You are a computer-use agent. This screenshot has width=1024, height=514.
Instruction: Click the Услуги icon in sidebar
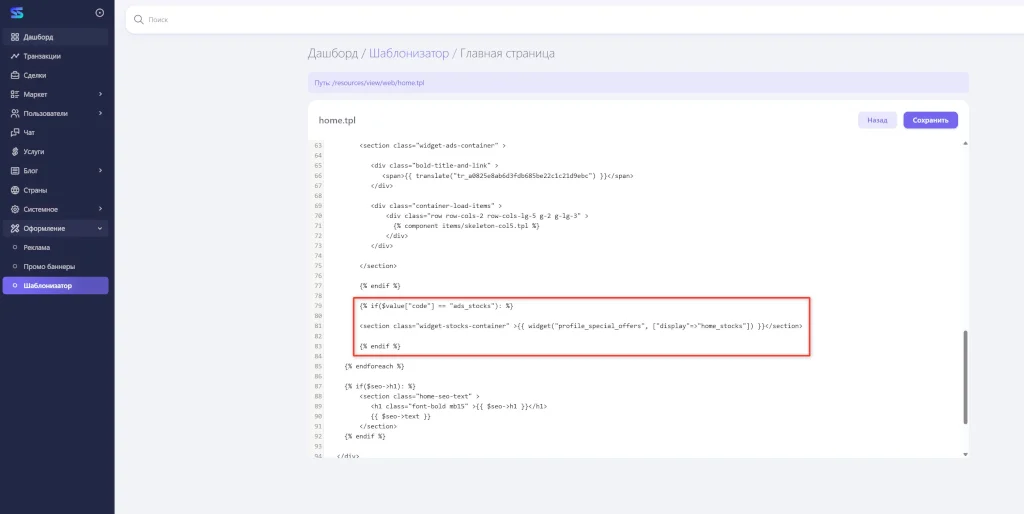point(14,151)
